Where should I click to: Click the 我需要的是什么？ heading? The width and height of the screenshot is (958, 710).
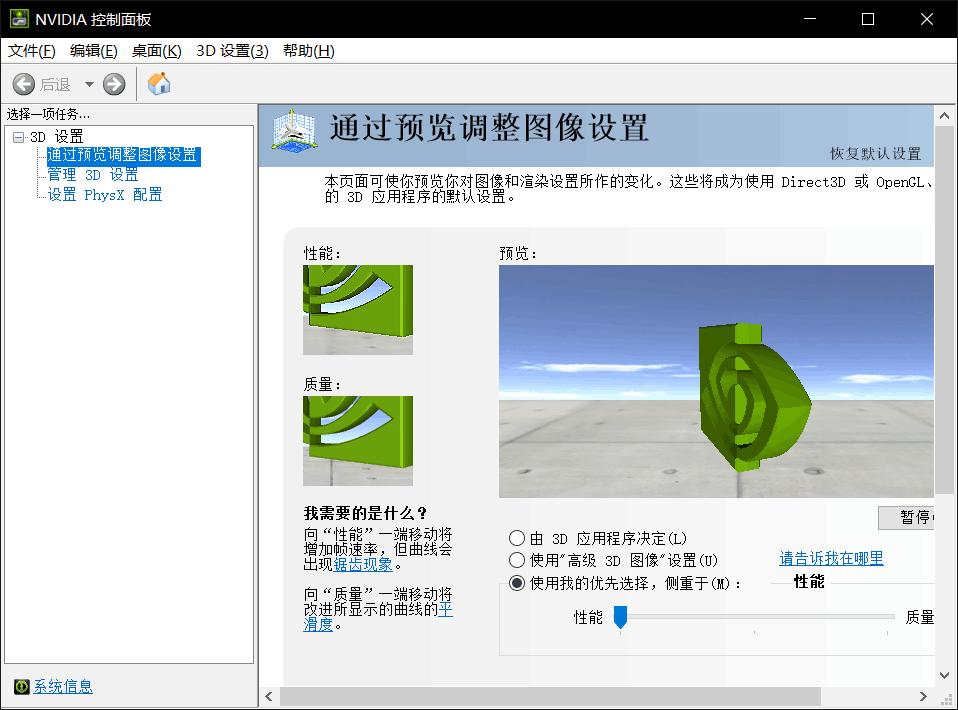365,513
